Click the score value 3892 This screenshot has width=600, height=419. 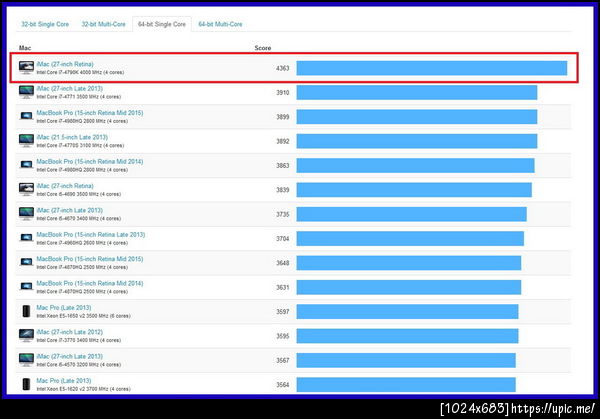(x=283, y=141)
